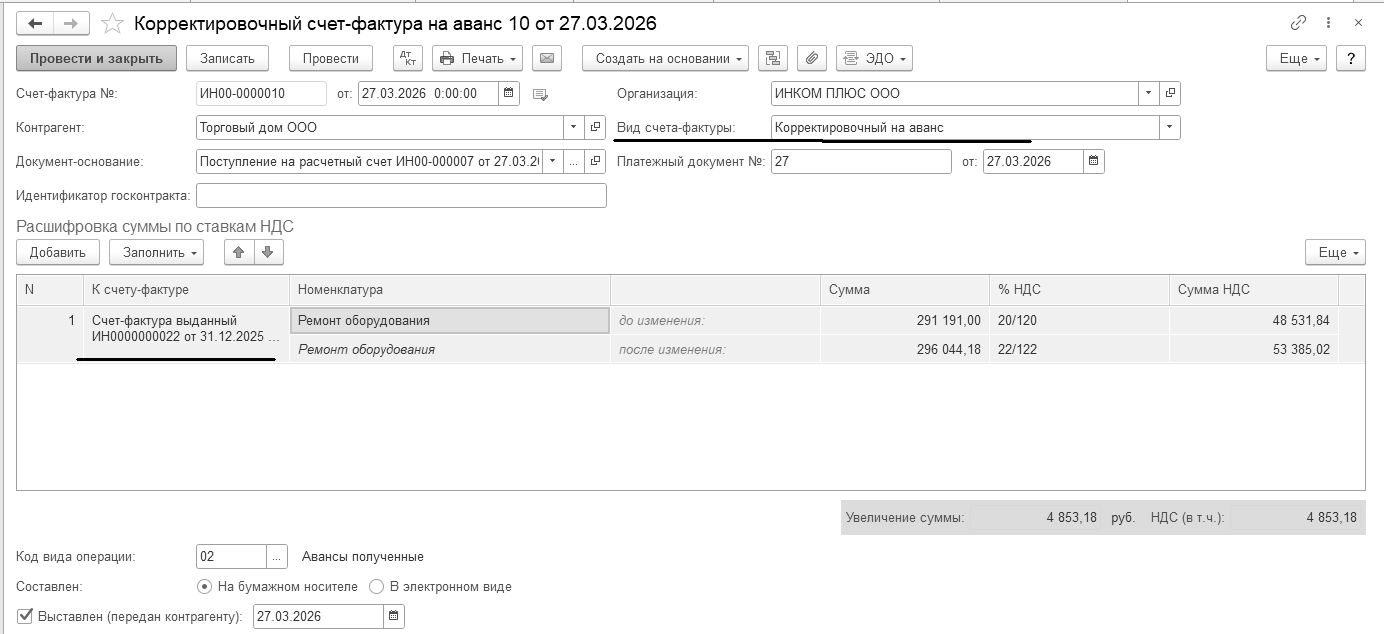
Task: Select the 'В электронном виде' radio option
Action: click(x=377, y=586)
